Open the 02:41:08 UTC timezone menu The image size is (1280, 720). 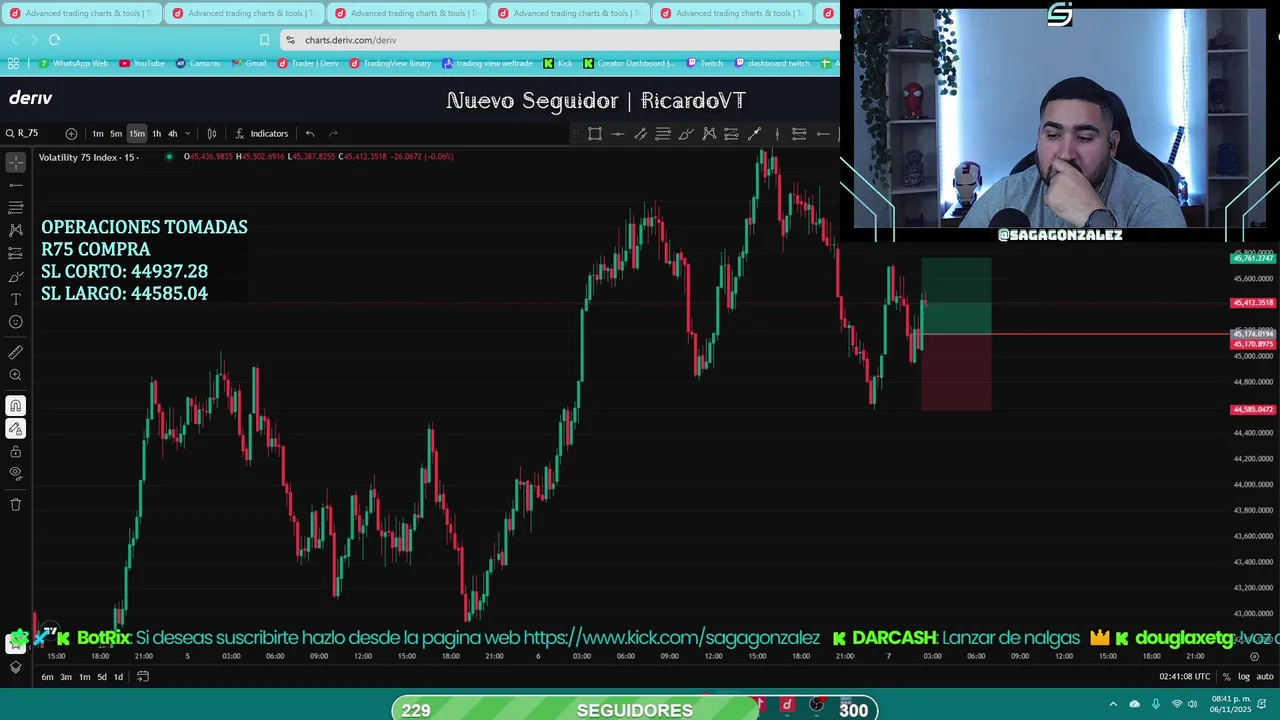pos(1185,677)
